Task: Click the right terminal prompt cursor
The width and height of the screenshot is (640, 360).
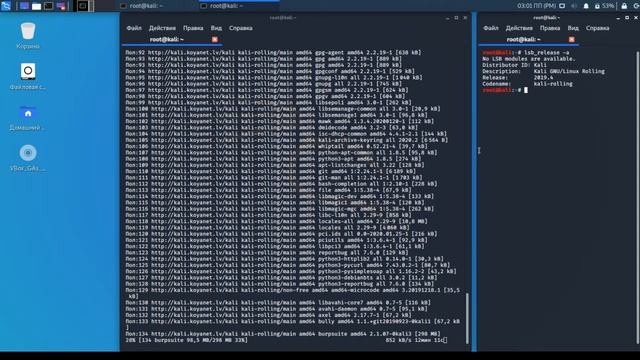Action: pos(526,90)
